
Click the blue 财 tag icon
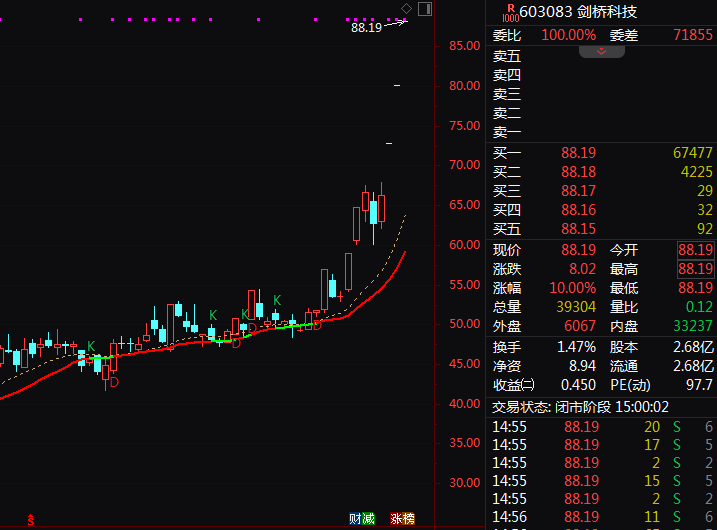tap(354, 519)
